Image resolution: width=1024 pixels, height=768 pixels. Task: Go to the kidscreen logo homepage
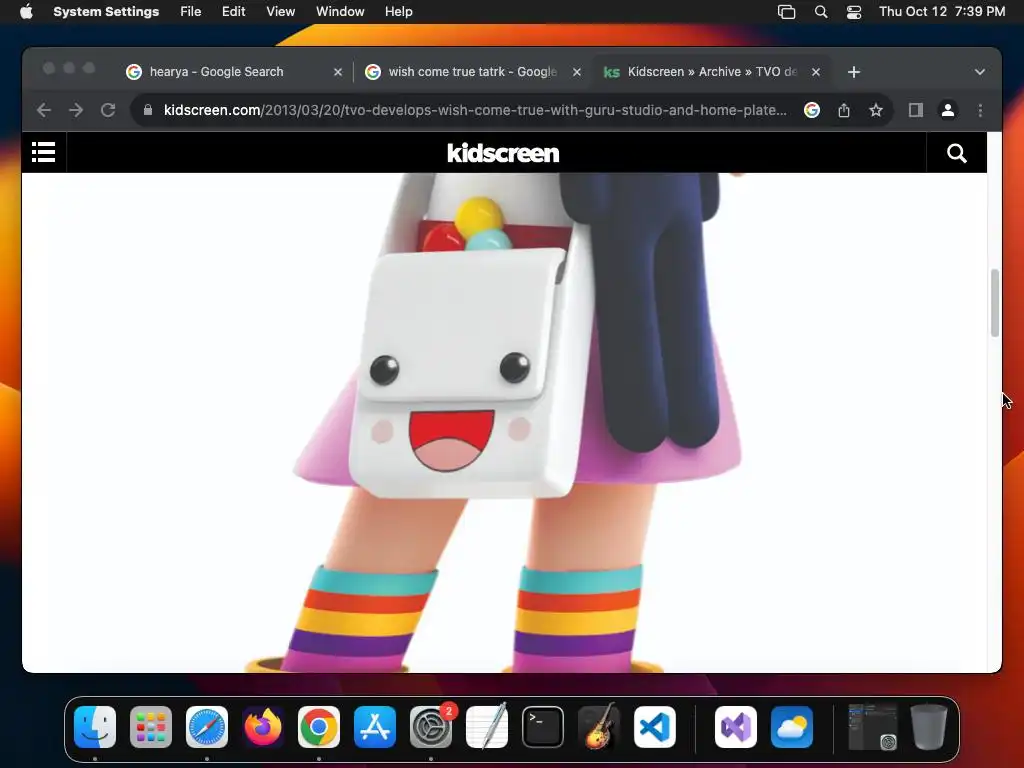[x=503, y=153]
